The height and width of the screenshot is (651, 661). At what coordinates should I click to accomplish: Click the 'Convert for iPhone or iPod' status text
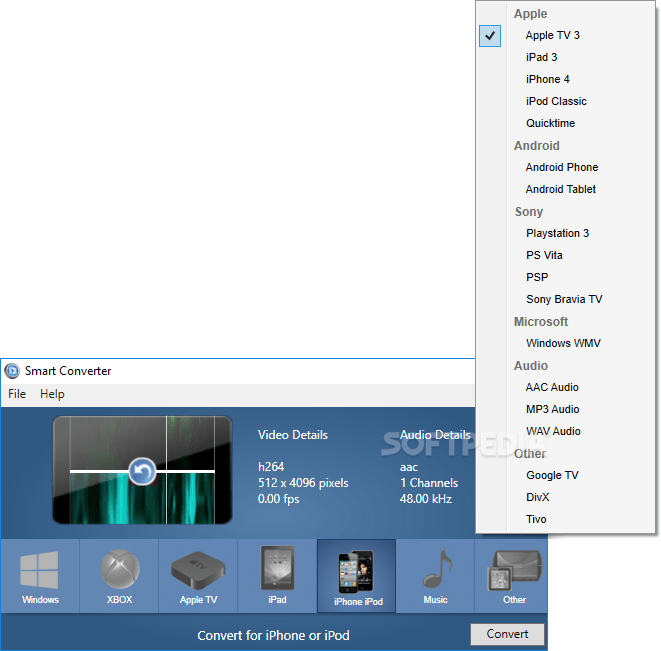[x=273, y=635]
